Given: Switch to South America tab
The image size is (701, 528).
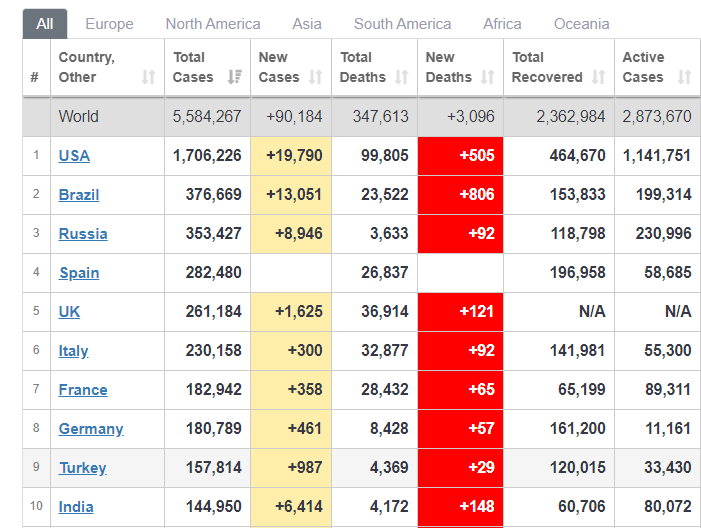Looking at the screenshot, I should [x=402, y=24].
